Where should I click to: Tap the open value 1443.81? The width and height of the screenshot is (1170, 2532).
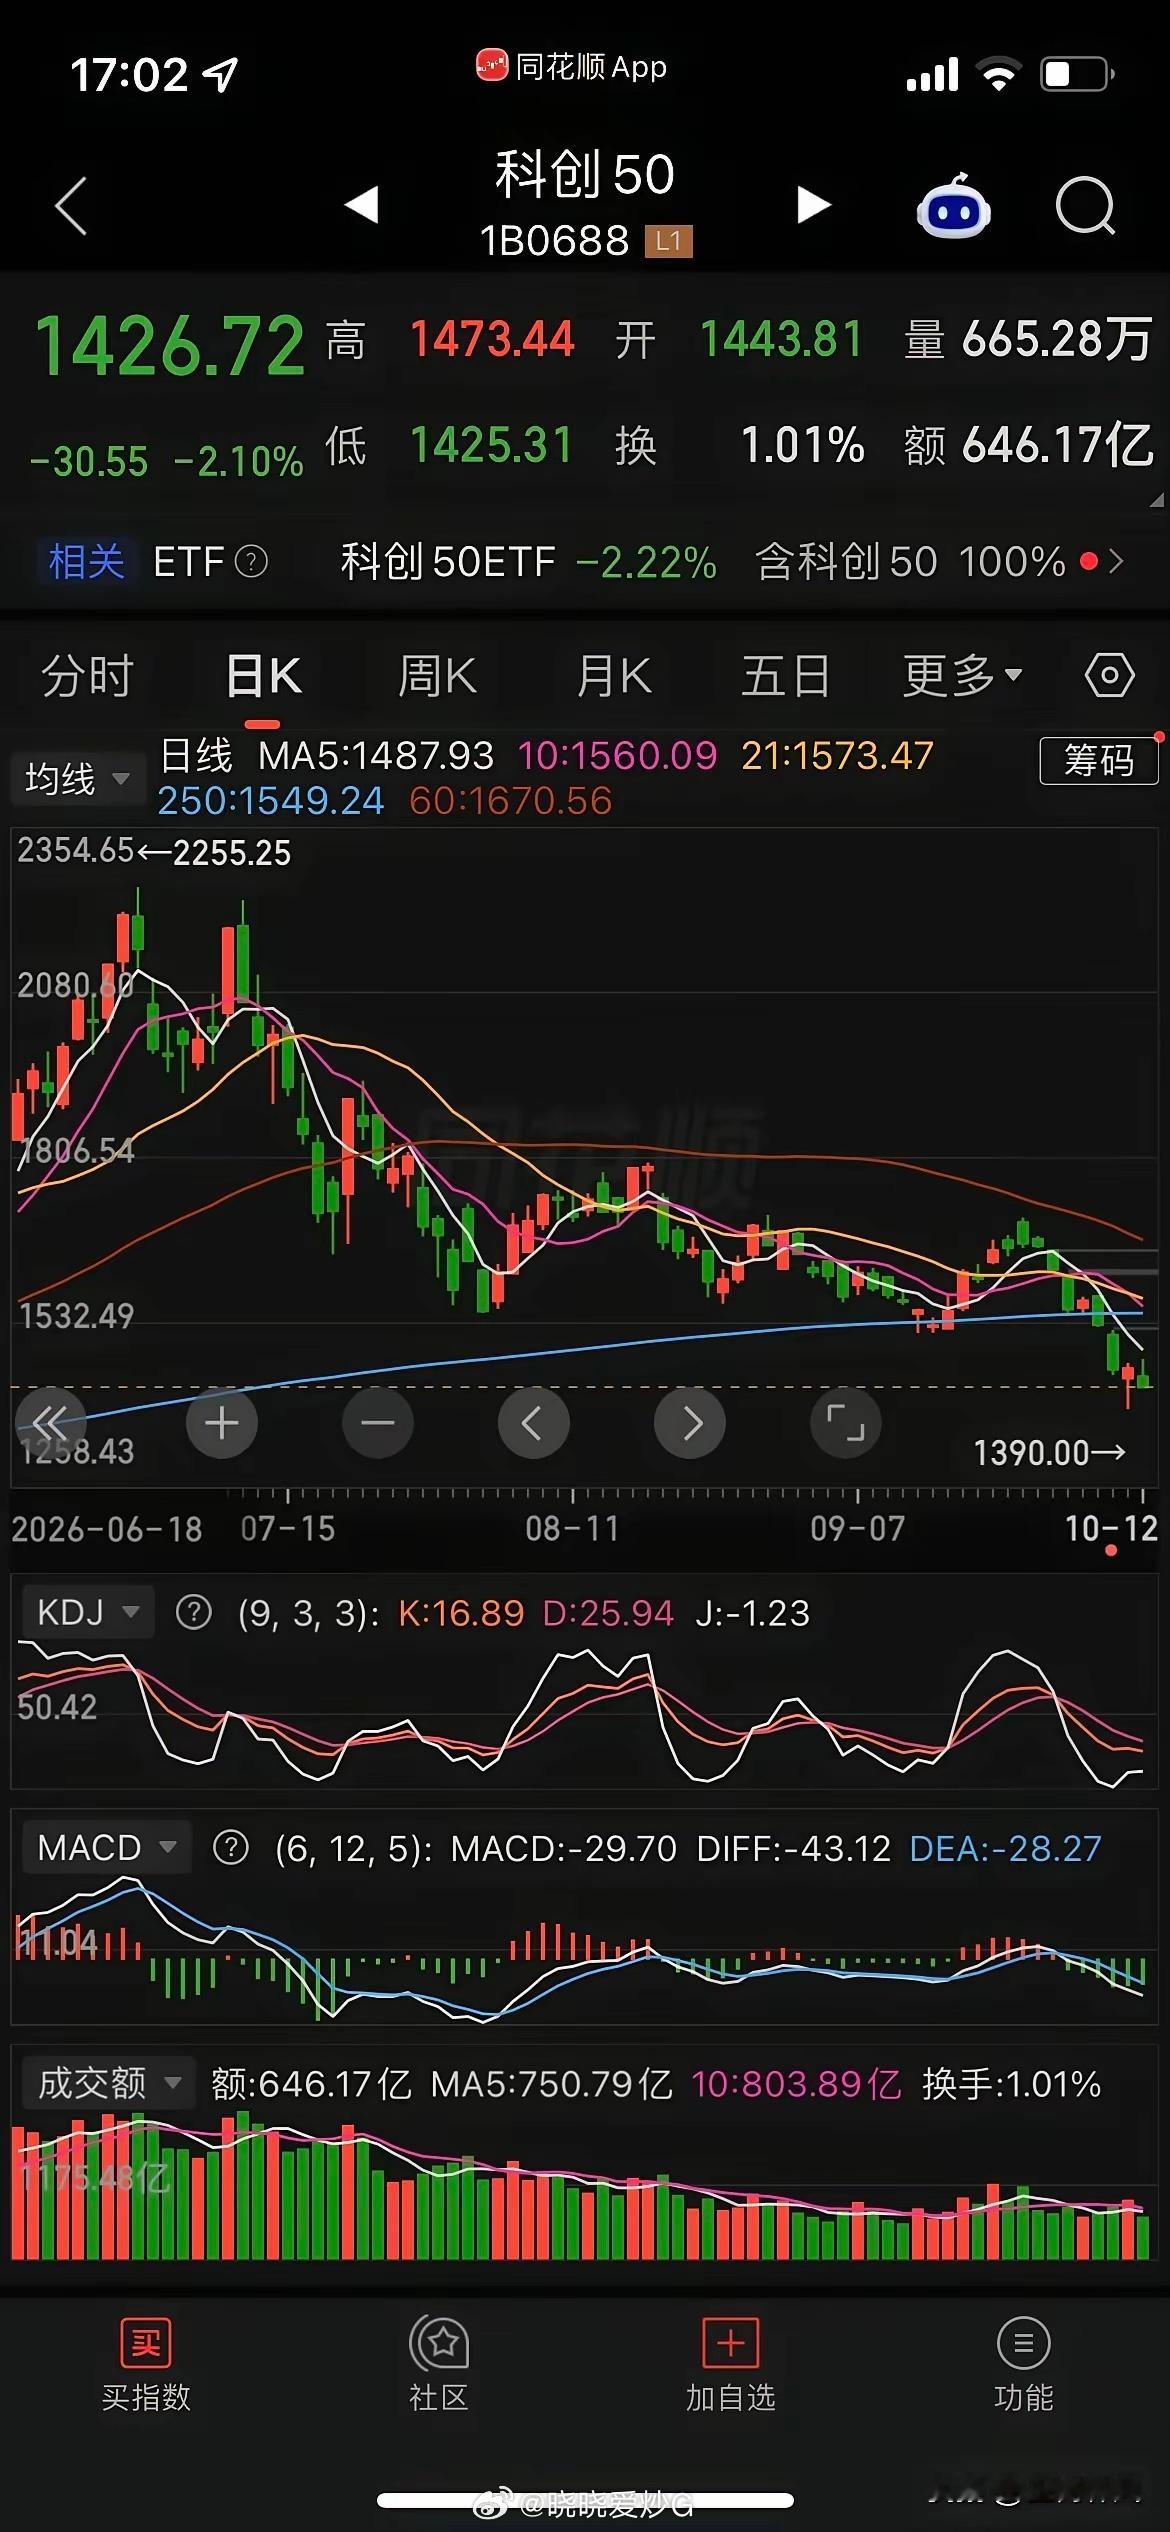tap(781, 339)
